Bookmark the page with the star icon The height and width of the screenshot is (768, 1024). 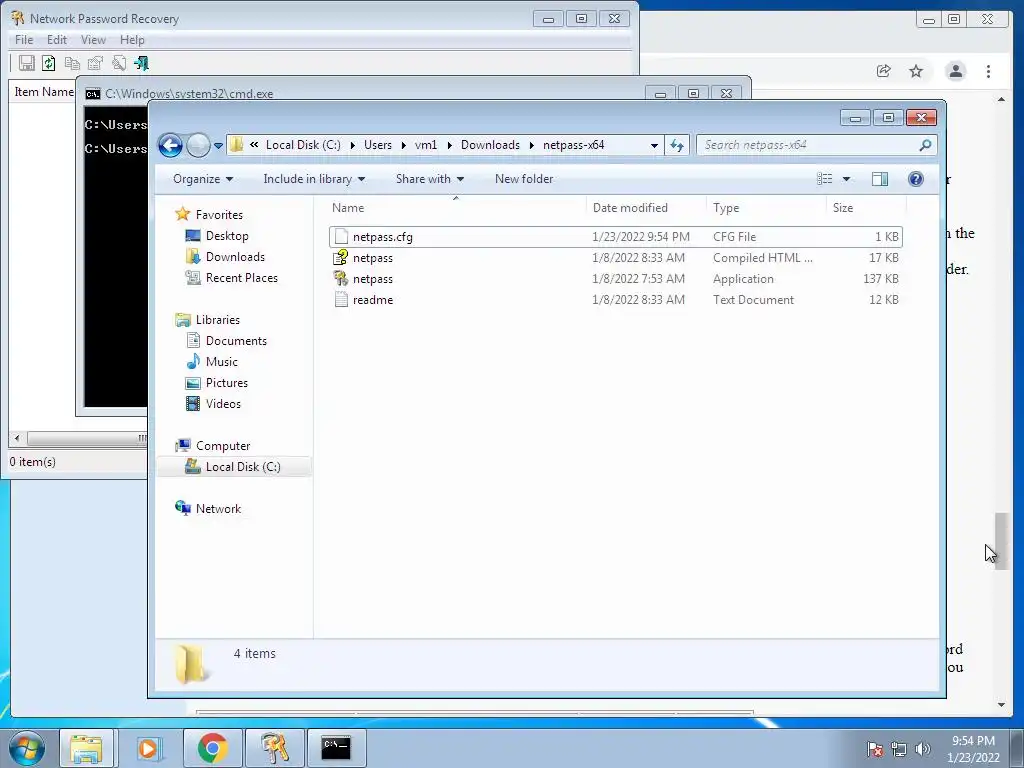(916, 71)
